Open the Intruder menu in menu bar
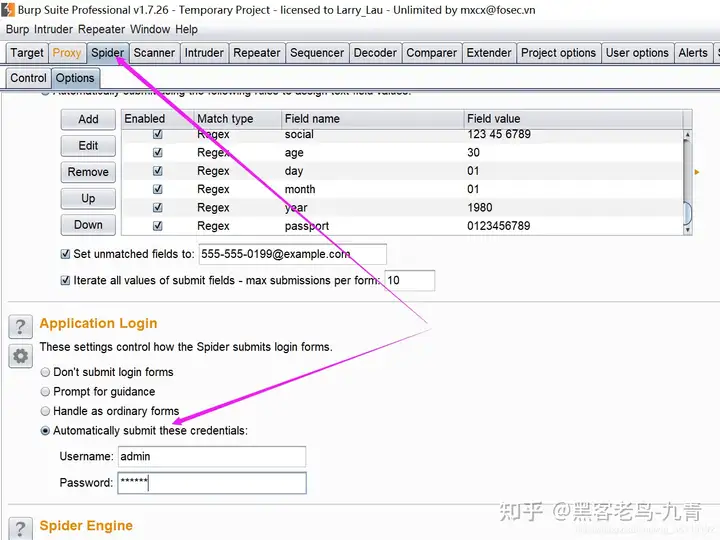 click(53, 29)
